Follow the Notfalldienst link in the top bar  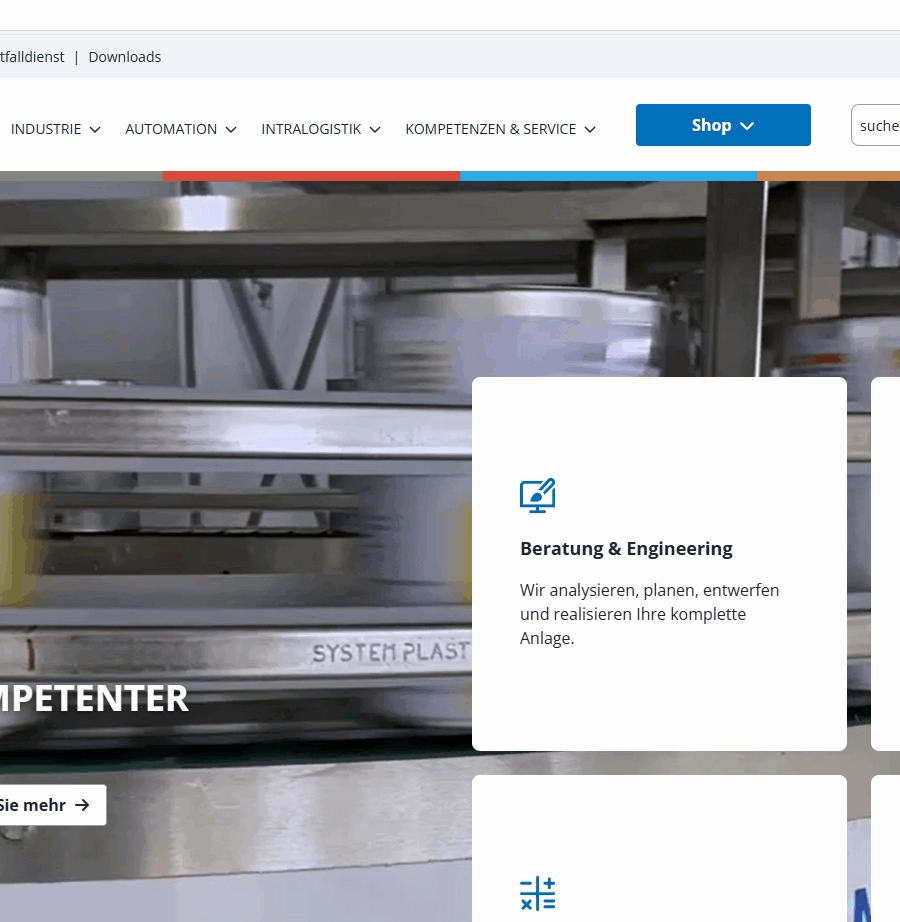click(32, 57)
